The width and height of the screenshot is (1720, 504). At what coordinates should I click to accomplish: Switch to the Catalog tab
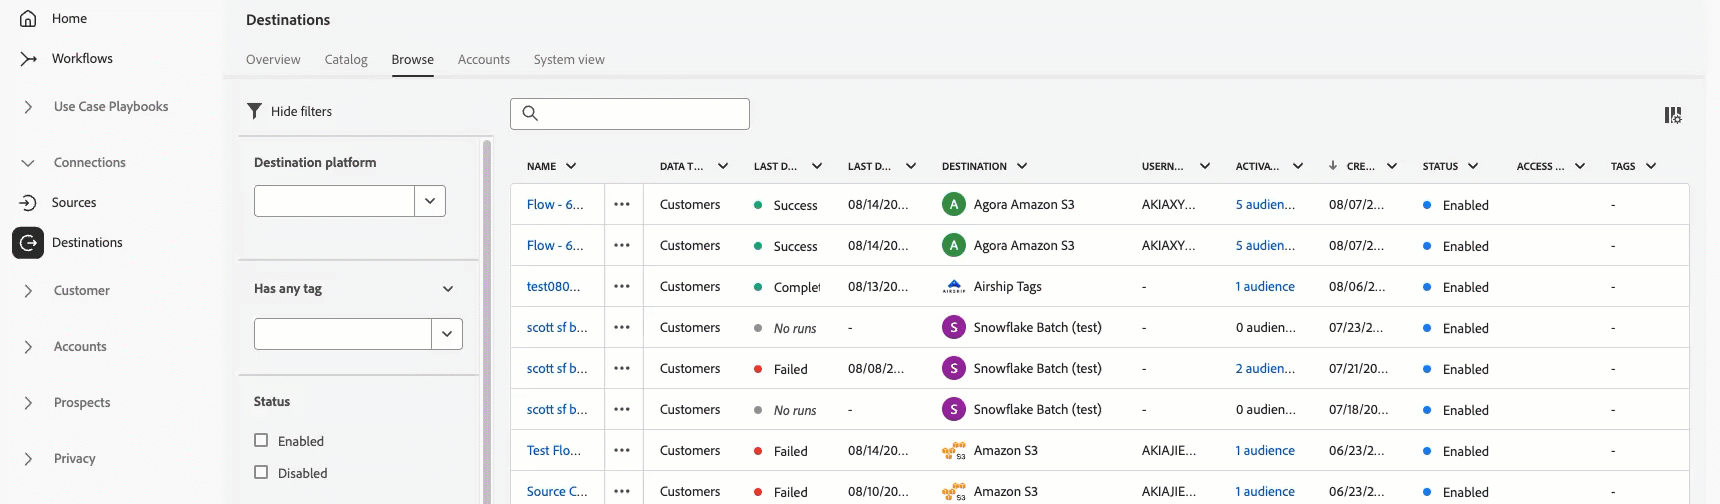tap(346, 60)
